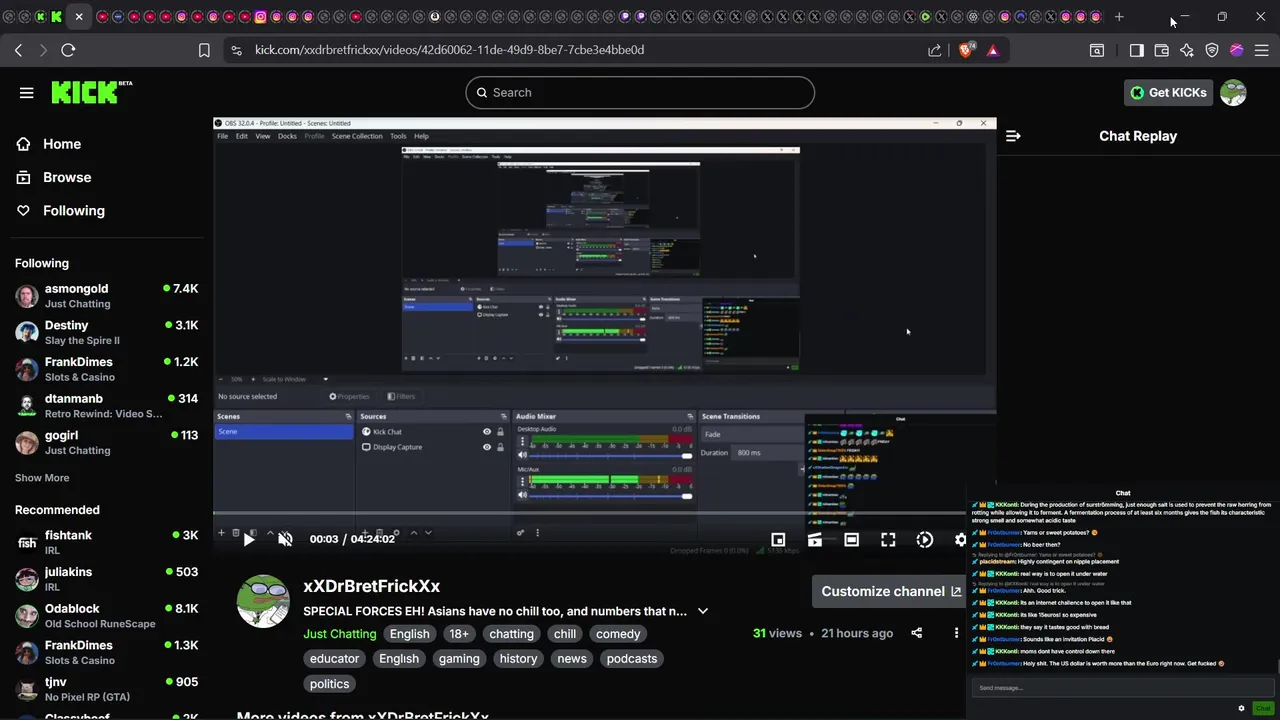Click xXDrBretFrickXx channel name
The height and width of the screenshot is (720, 1280).
pyautogui.click(x=372, y=587)
